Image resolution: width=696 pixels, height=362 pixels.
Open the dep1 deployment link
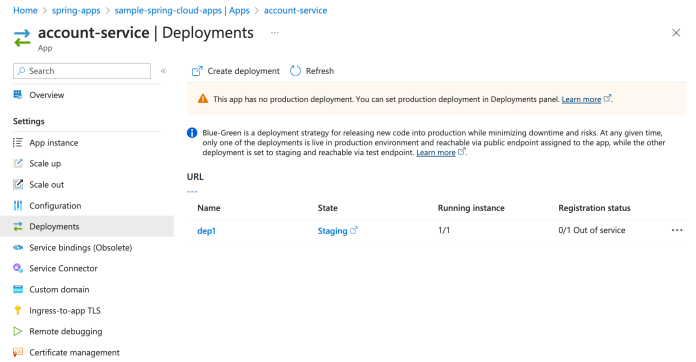[x=206, y=231]
